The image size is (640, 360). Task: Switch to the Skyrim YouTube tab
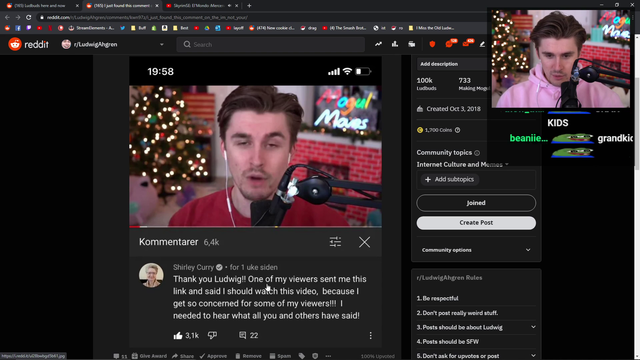click(x=198, y=6)
